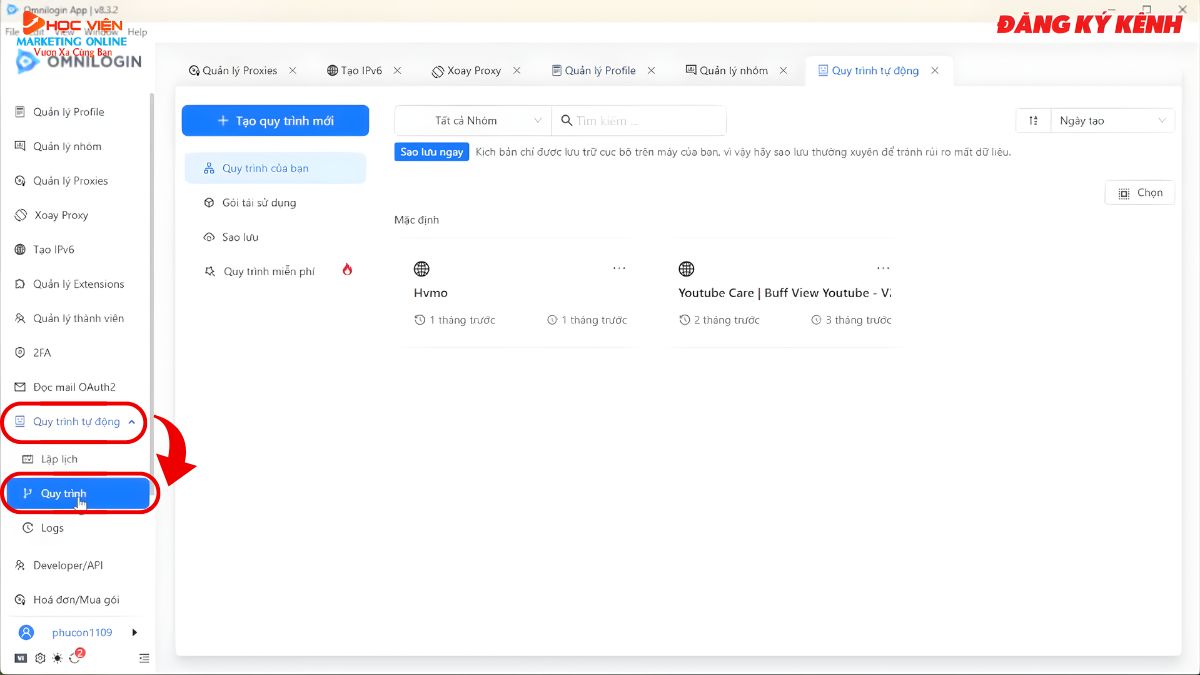The height and width of the screenshot is (675, 1200).
Task: Open the Ngày tạo sort dropdown
Action: pyautogui.click(x=1112, y=121)
